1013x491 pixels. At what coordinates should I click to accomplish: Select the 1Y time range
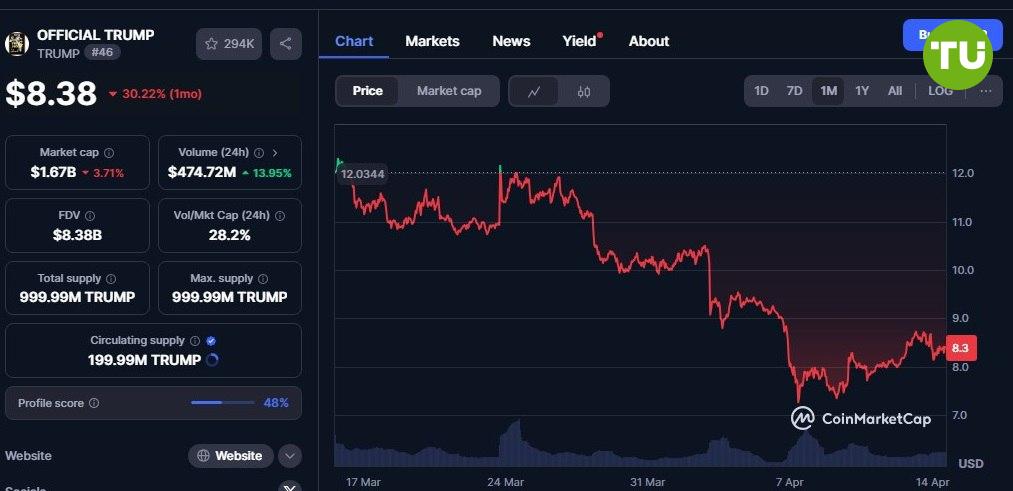(862, 91)
